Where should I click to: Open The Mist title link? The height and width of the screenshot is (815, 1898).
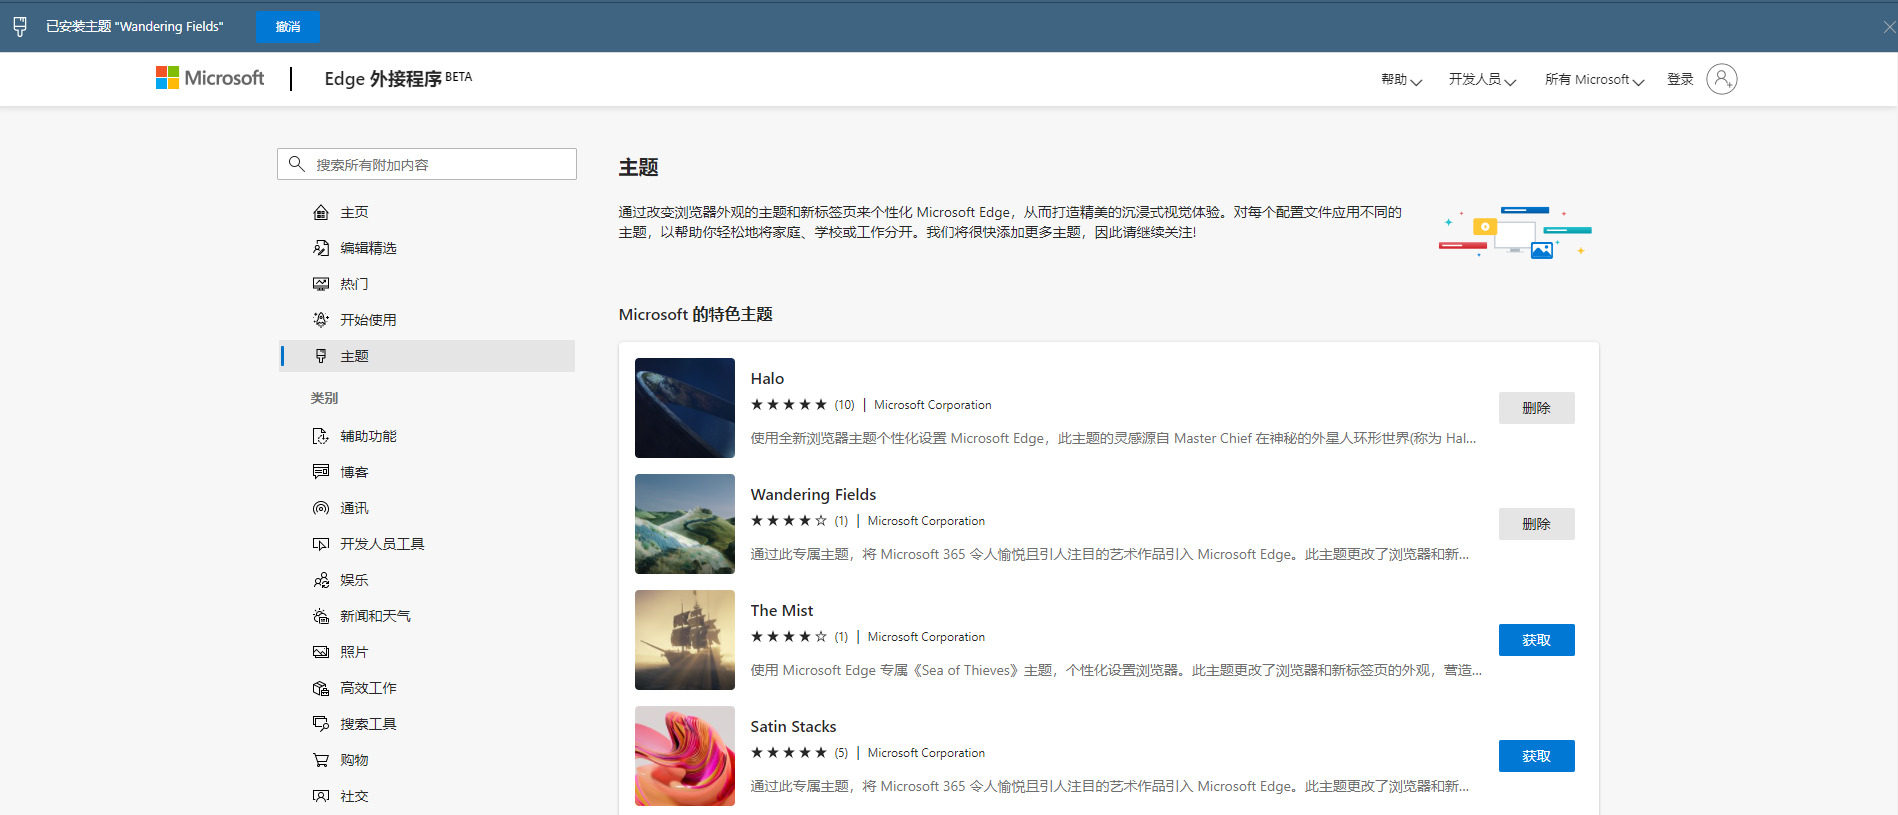coord(782,610)
